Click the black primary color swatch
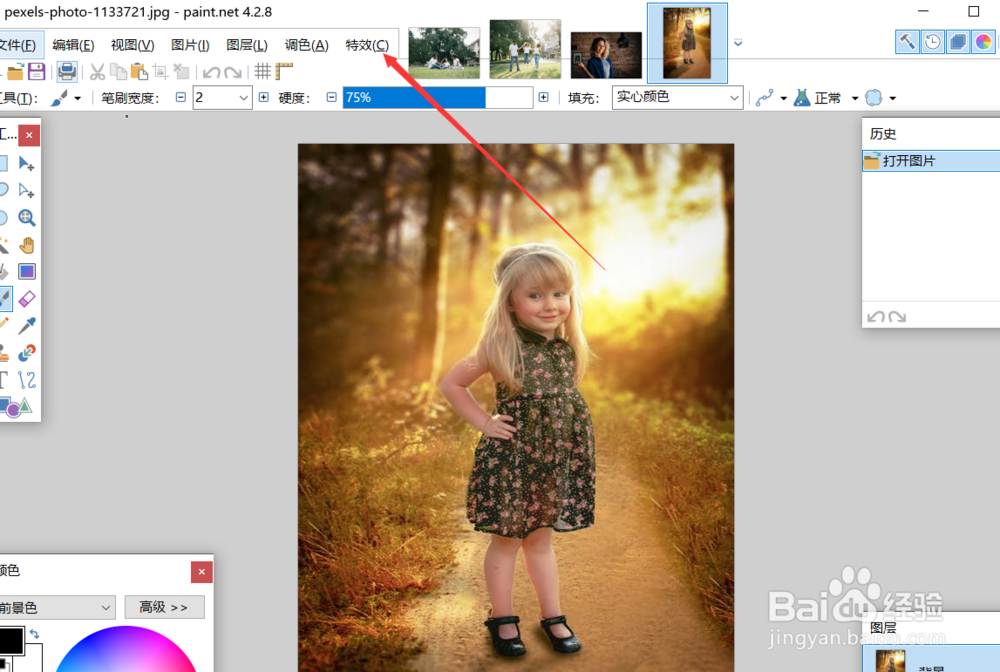 [x=11, y=641]
